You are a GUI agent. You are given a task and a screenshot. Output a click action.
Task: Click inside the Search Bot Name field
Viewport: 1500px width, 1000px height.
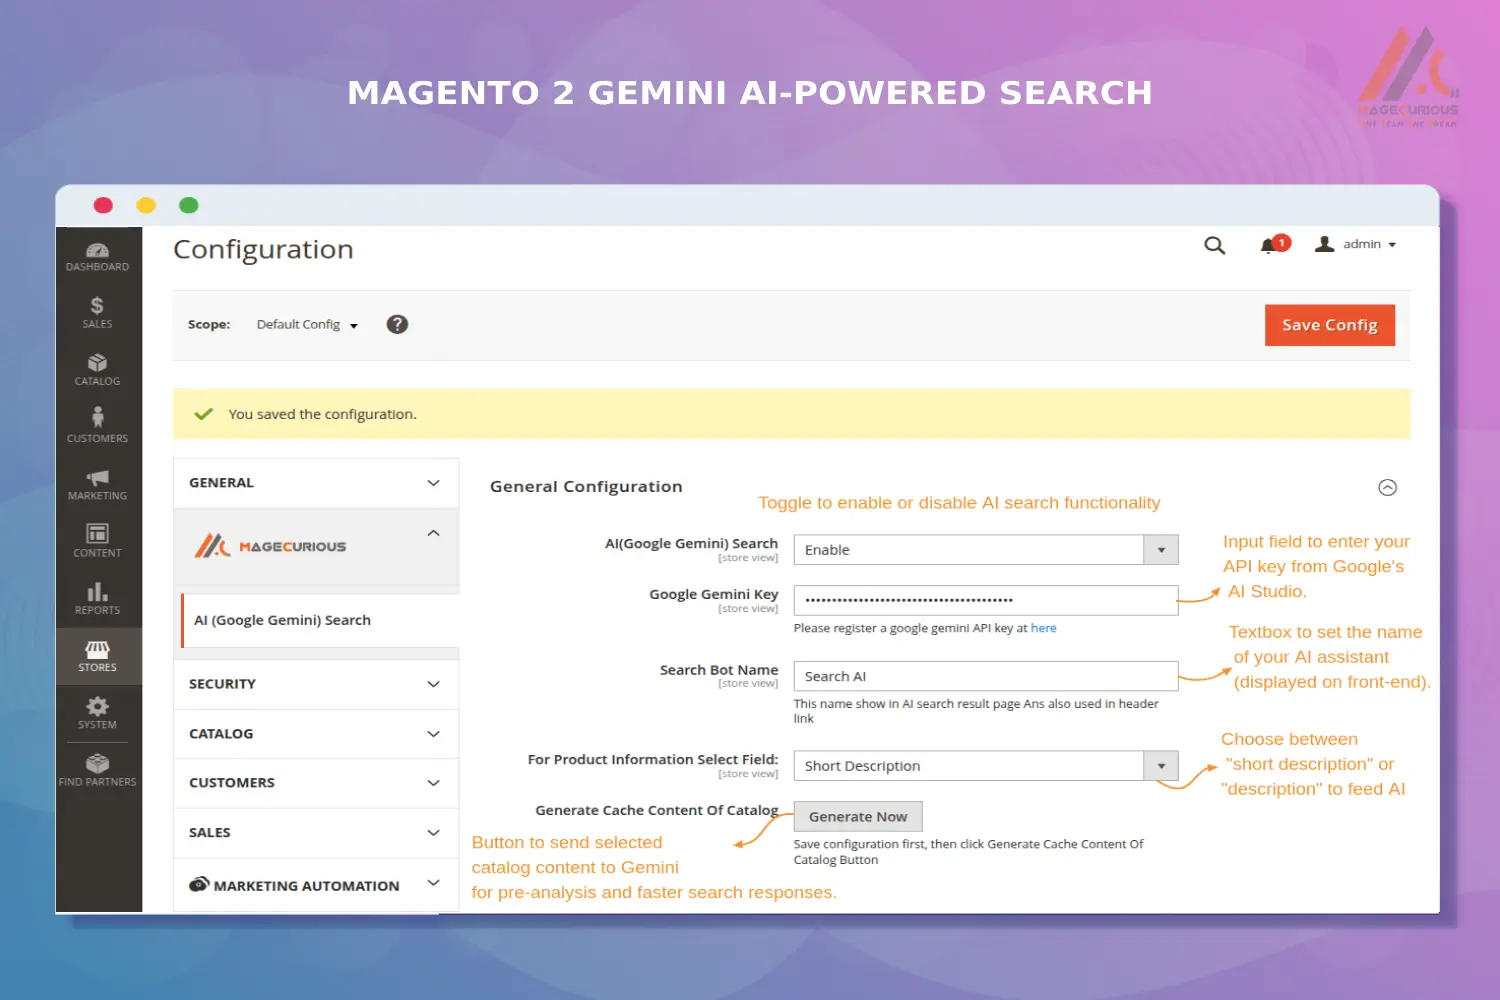(x=985, y=676)
